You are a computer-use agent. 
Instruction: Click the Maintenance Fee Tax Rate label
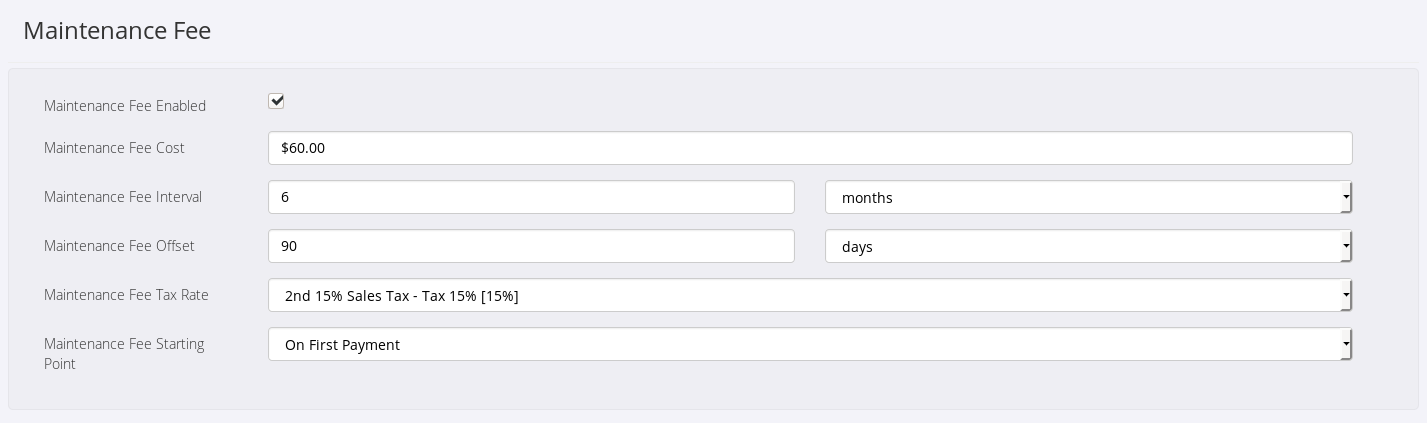click(x=126, y=295)
